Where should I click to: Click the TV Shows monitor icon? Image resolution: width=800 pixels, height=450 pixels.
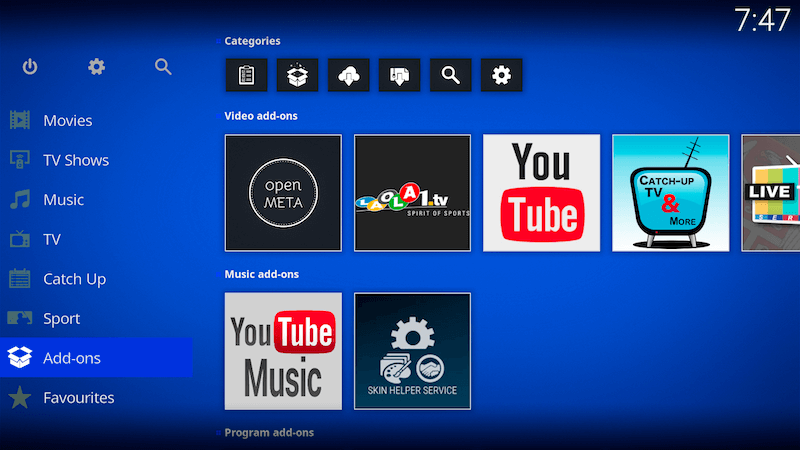pyautogui.click(x=20, y=160)
